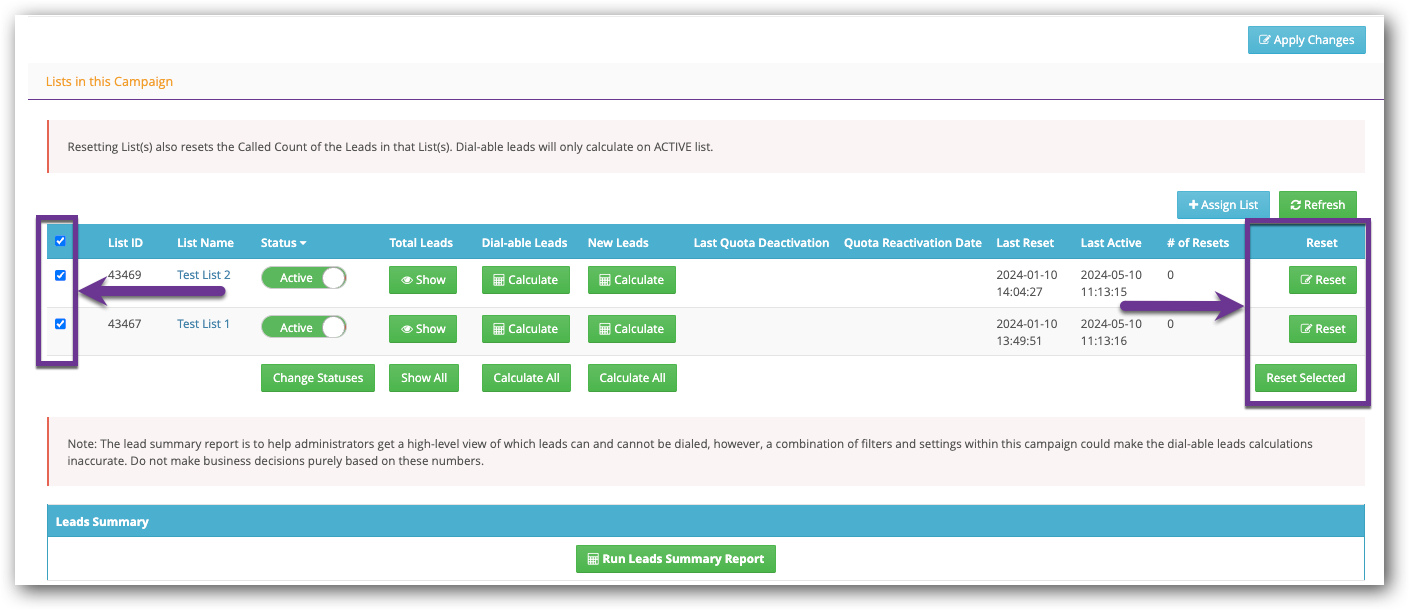The width and height of the screenshot is (1409, 610).
Task: Click Show for Test List 2
Action: [x=423, y=280]
